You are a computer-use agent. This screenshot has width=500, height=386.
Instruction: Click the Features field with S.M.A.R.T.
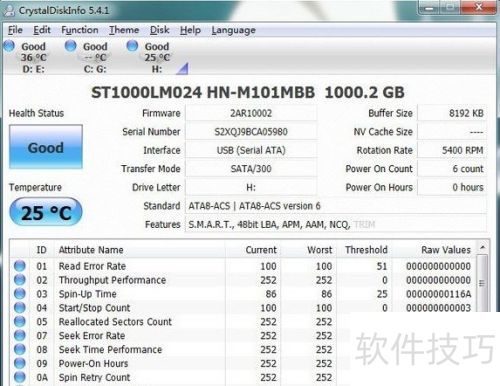click(x=336, y=225)
